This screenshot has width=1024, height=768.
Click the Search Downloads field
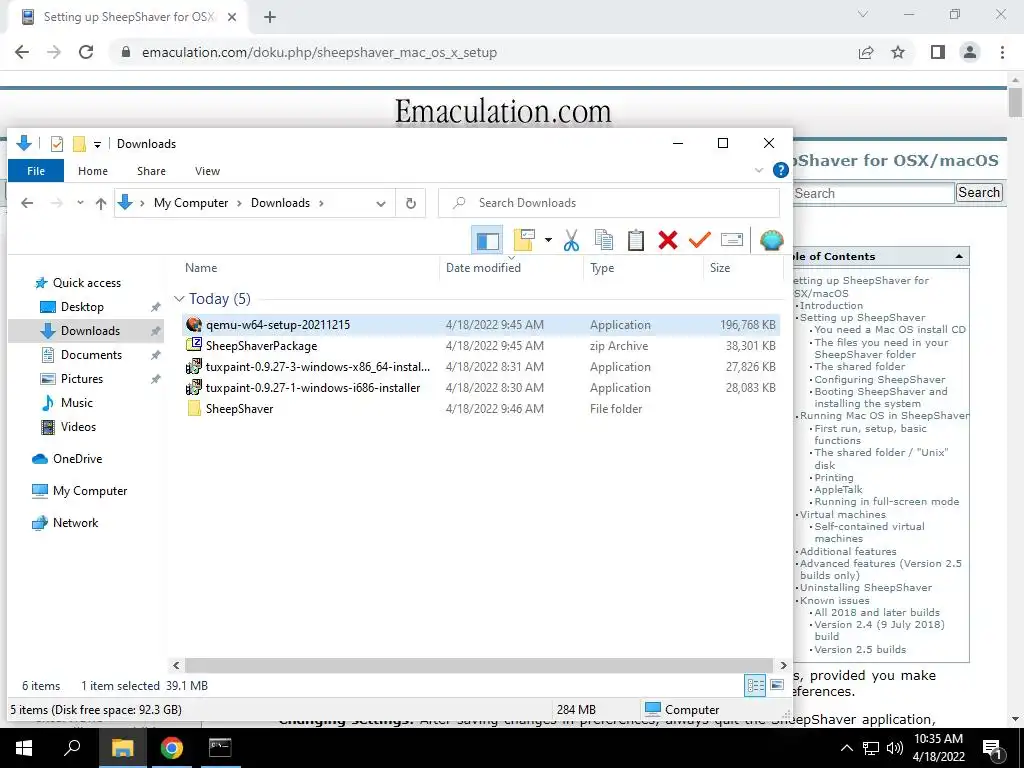609,203
